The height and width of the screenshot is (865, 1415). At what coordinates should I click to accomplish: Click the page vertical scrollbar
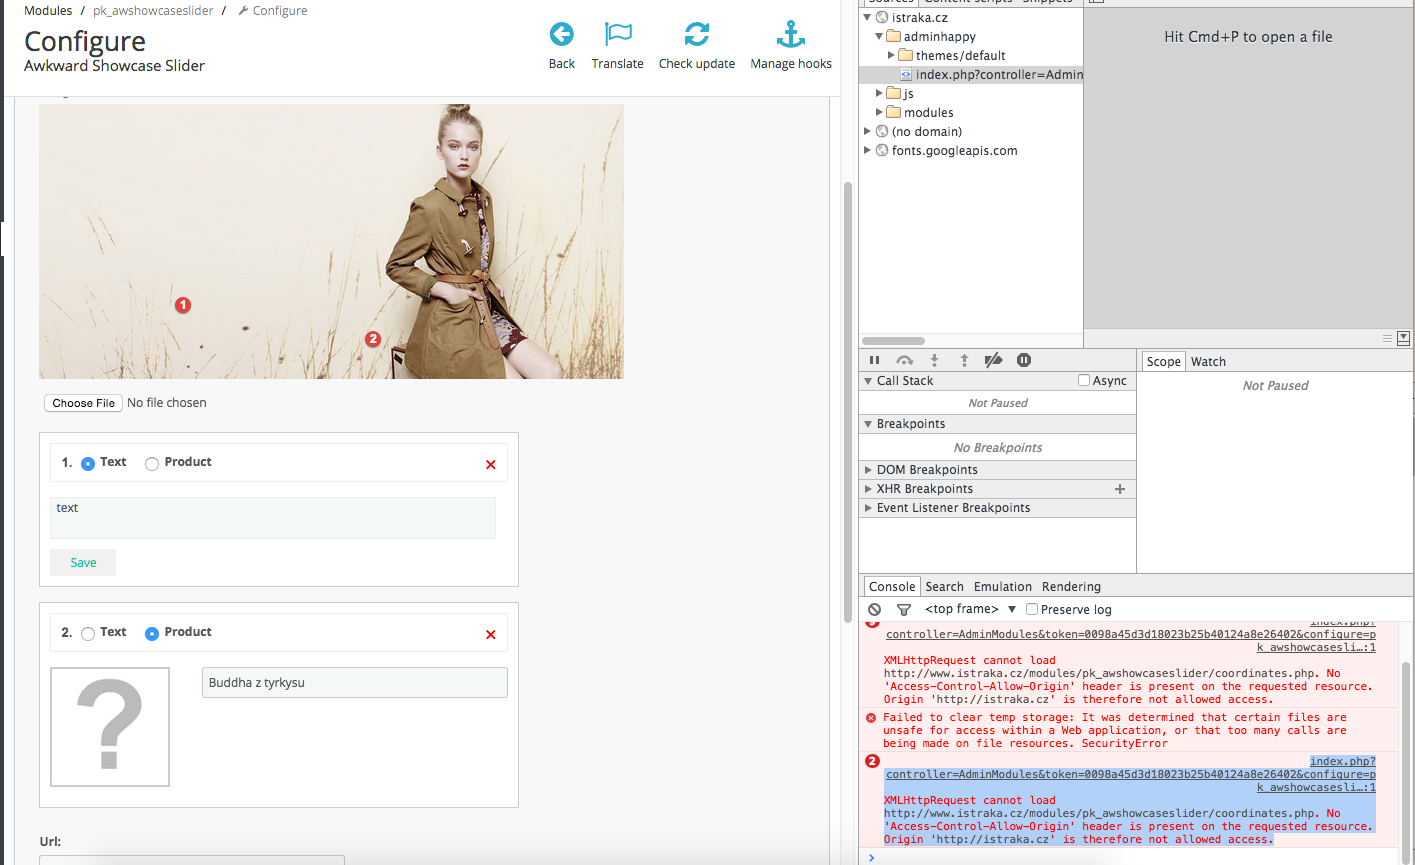tap(849, 400)
